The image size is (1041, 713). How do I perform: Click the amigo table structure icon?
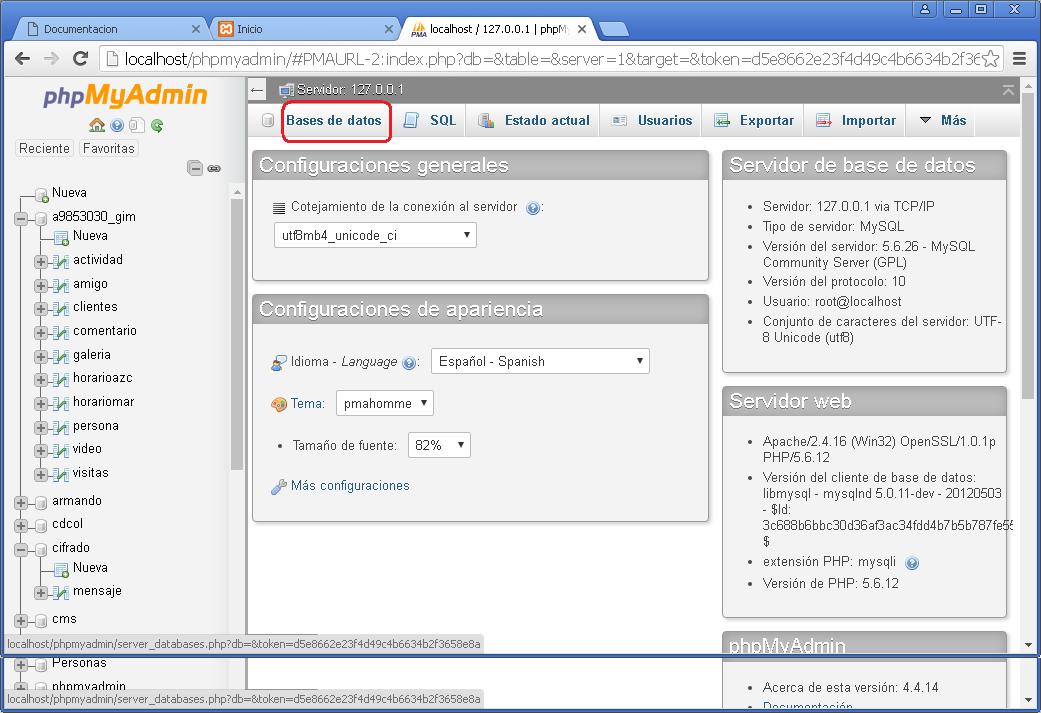tap(60, 285)
